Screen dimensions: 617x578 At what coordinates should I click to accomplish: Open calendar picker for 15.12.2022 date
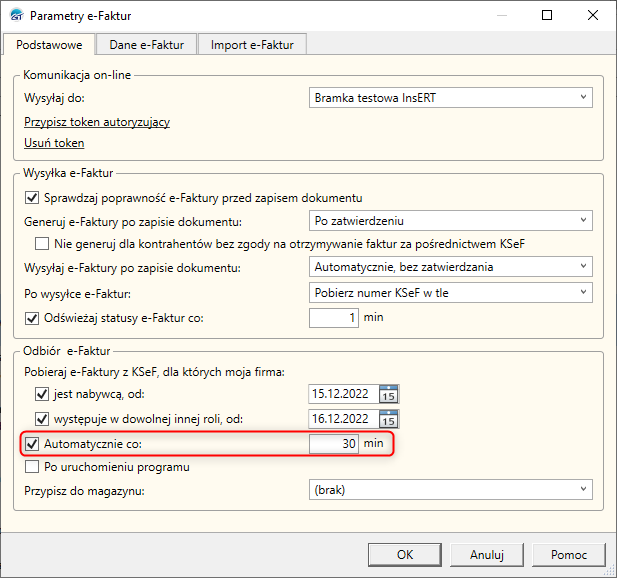pyautogui.click(x=390, y=394)
